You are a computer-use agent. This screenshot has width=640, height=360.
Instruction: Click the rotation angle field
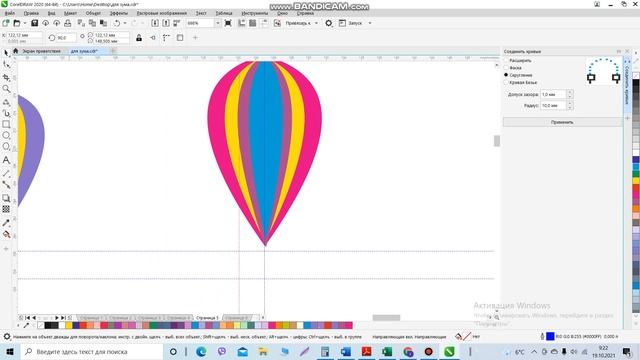65,38
